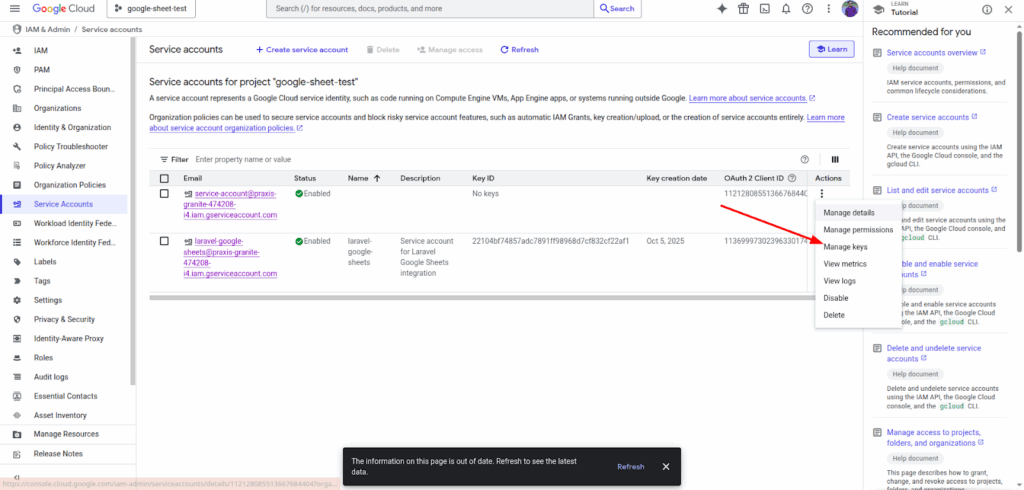This screenshot has height=490, width=1024.
Task: Click the column display options icon
Action: tap(834, 159)
